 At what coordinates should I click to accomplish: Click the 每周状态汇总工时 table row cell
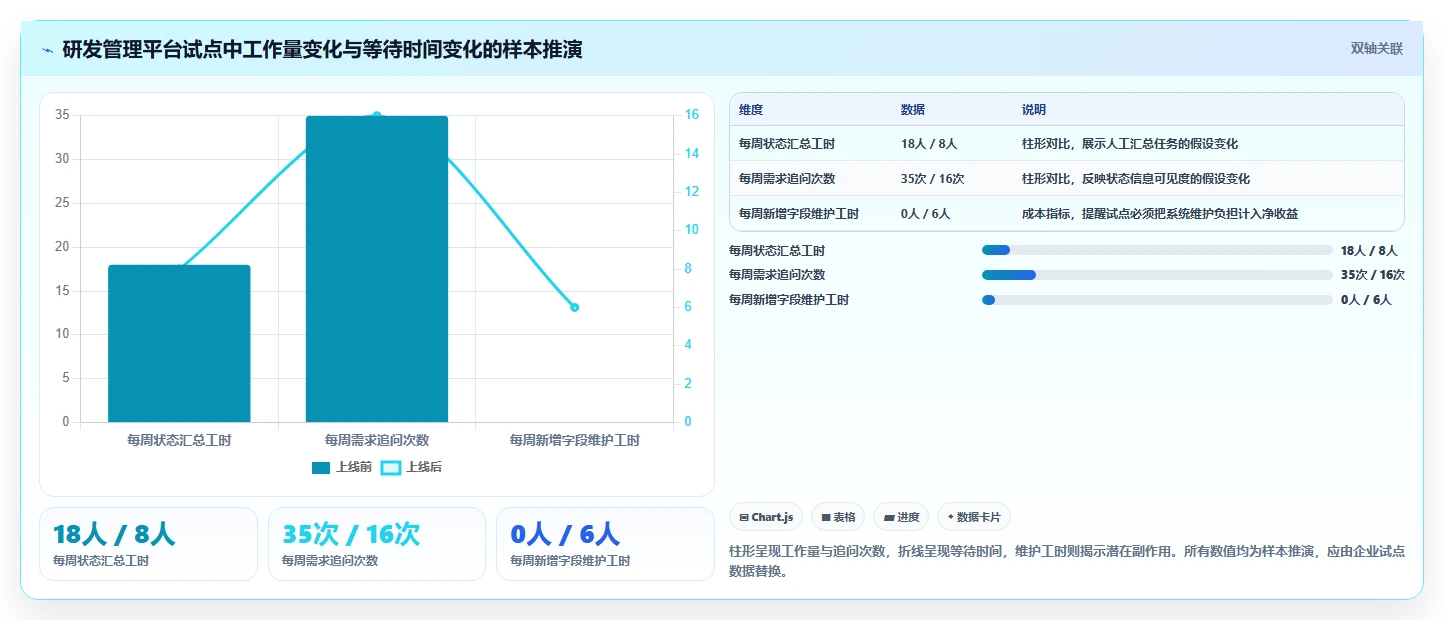point(787,144)
